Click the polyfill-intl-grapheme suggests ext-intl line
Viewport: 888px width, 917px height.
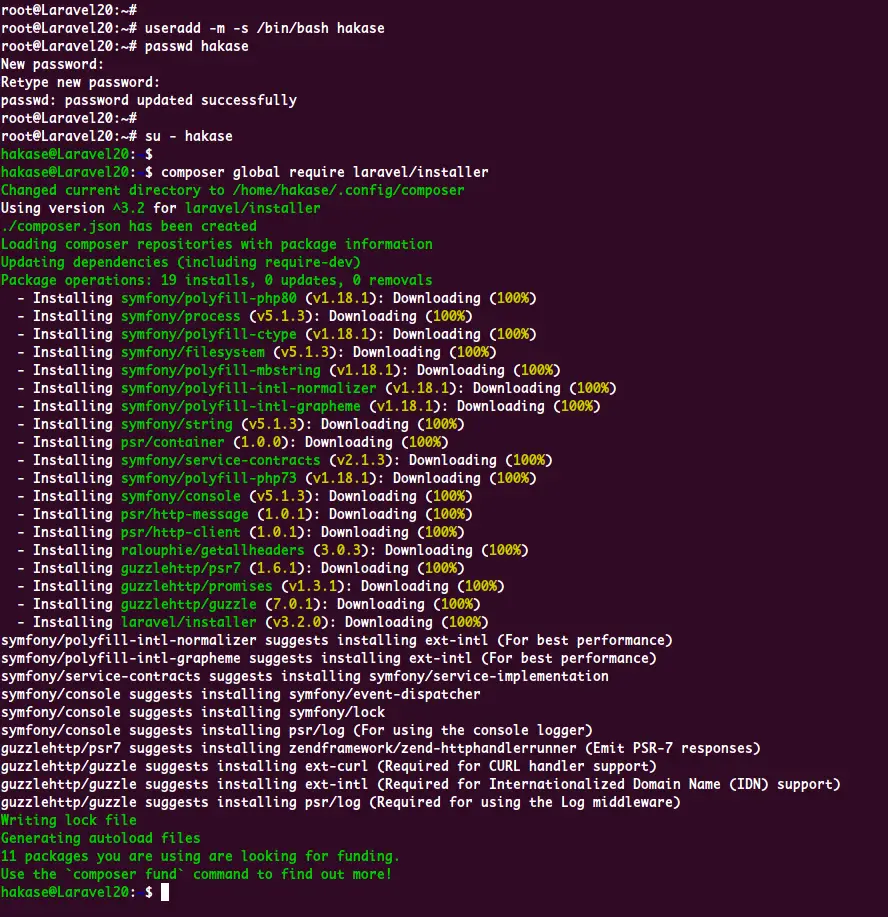click(329, 659)
